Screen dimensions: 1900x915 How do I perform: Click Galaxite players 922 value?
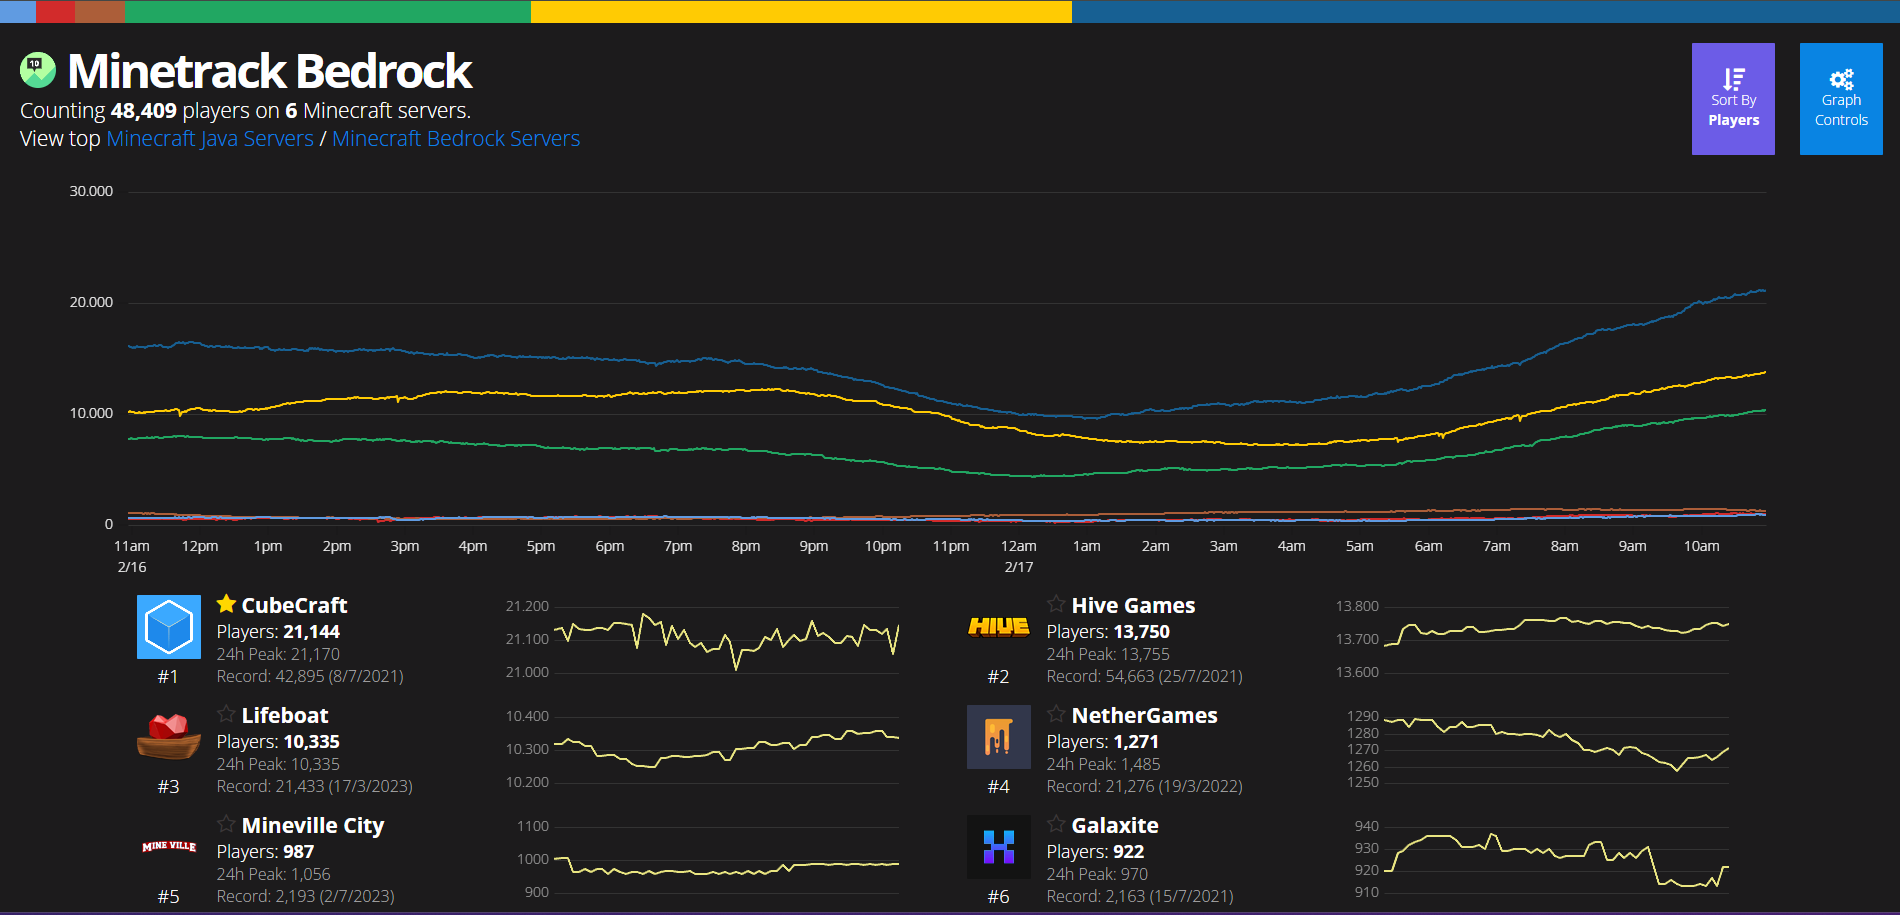click(1128, 852)
